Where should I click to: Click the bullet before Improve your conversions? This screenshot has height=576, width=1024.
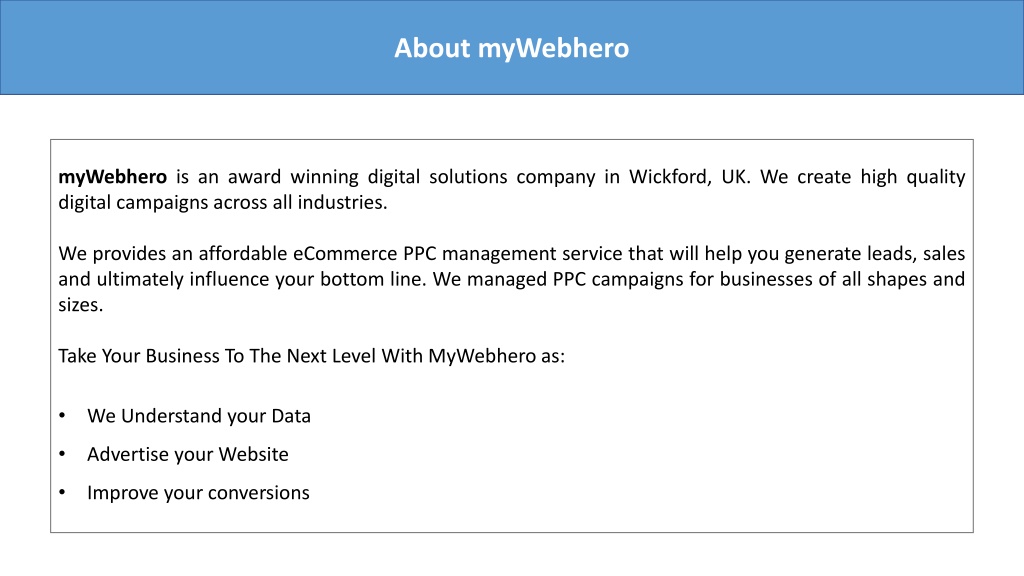[x=62, y=492]
